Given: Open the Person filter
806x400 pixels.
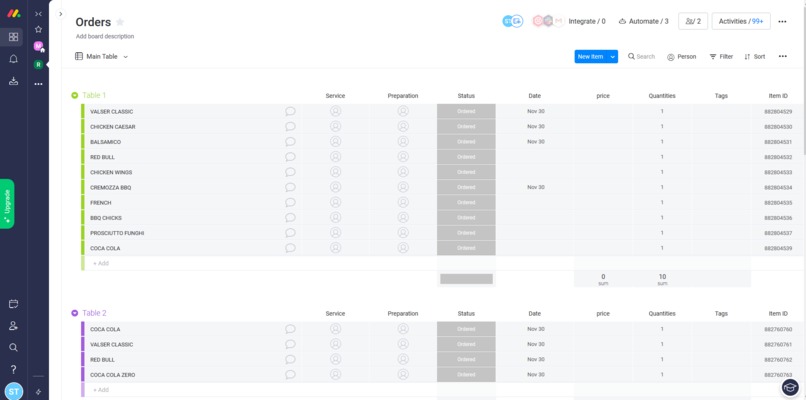Looking at the screenshot, I should tap(682, 57).
